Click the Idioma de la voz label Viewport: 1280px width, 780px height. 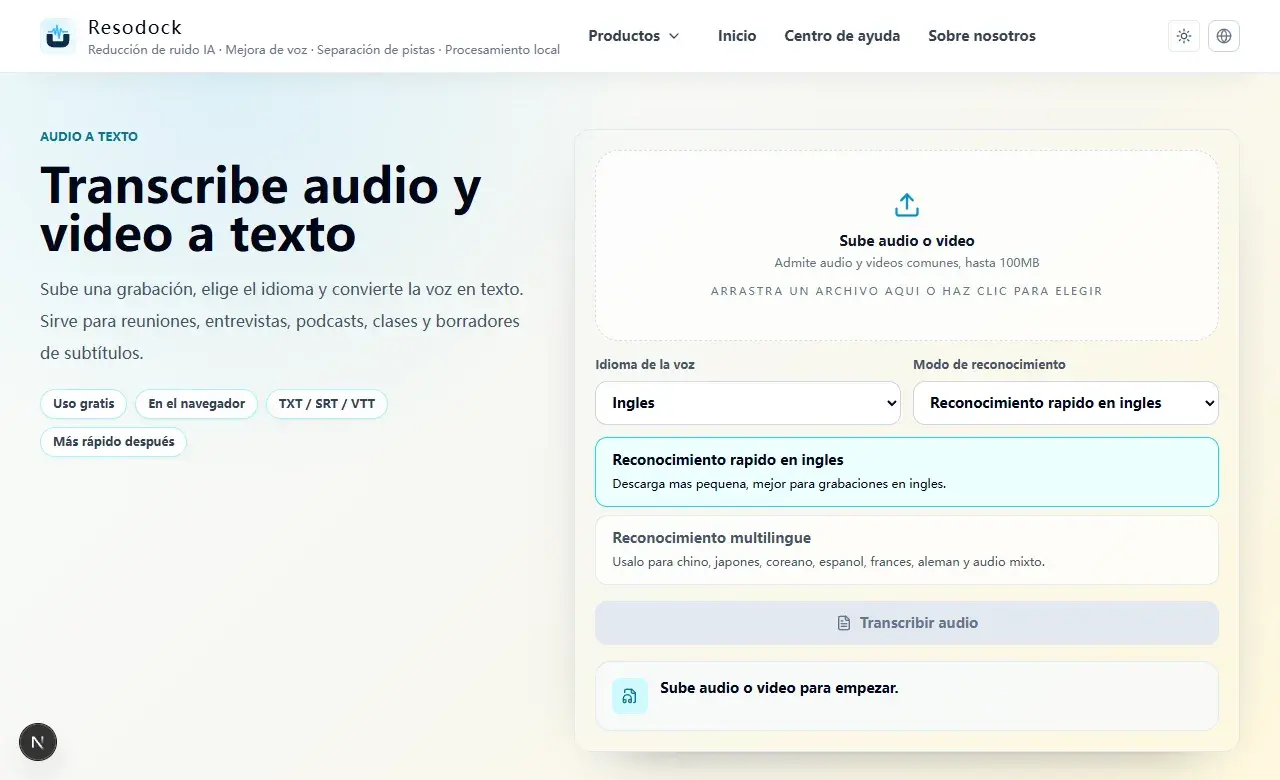pyautogui.click(x=645, y=365)
